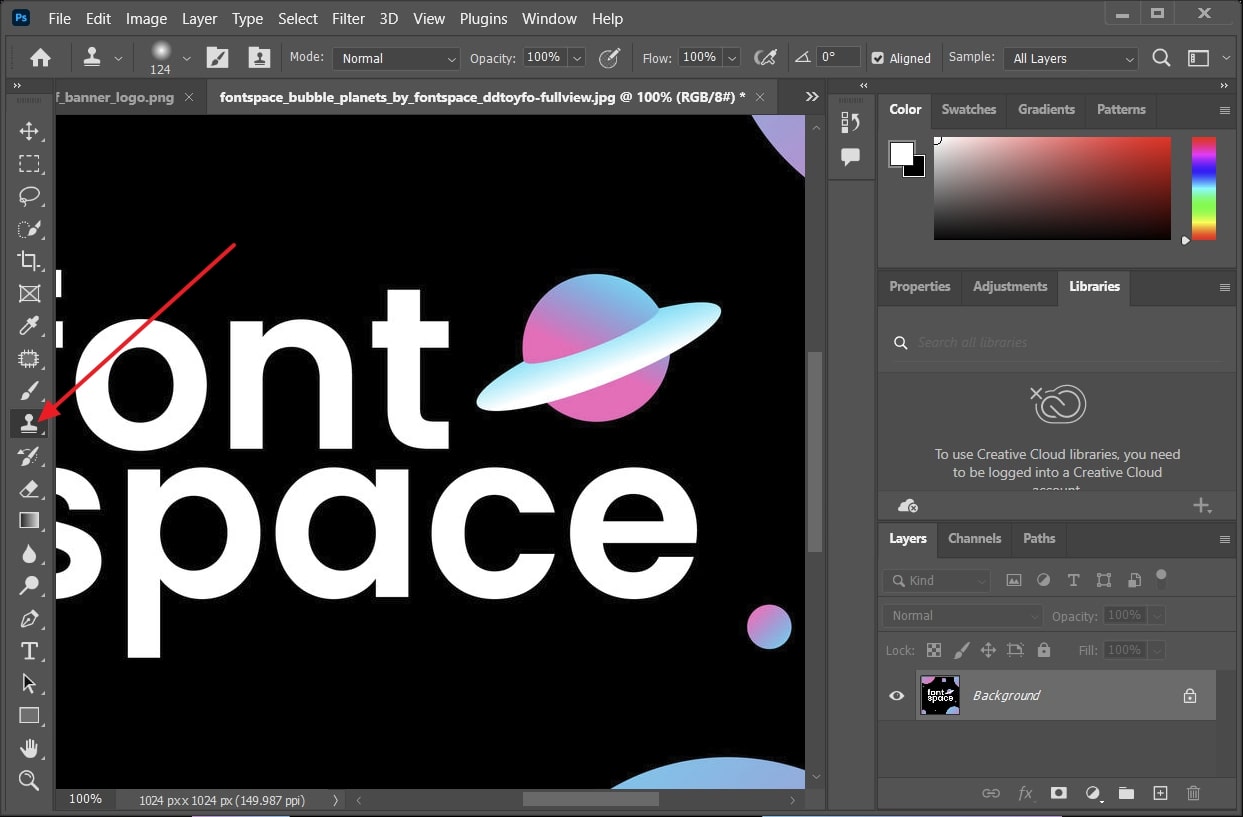This screenshot has height=817, width=1243.
Task: Add a layer mask
Action: tap(1058, 793)
